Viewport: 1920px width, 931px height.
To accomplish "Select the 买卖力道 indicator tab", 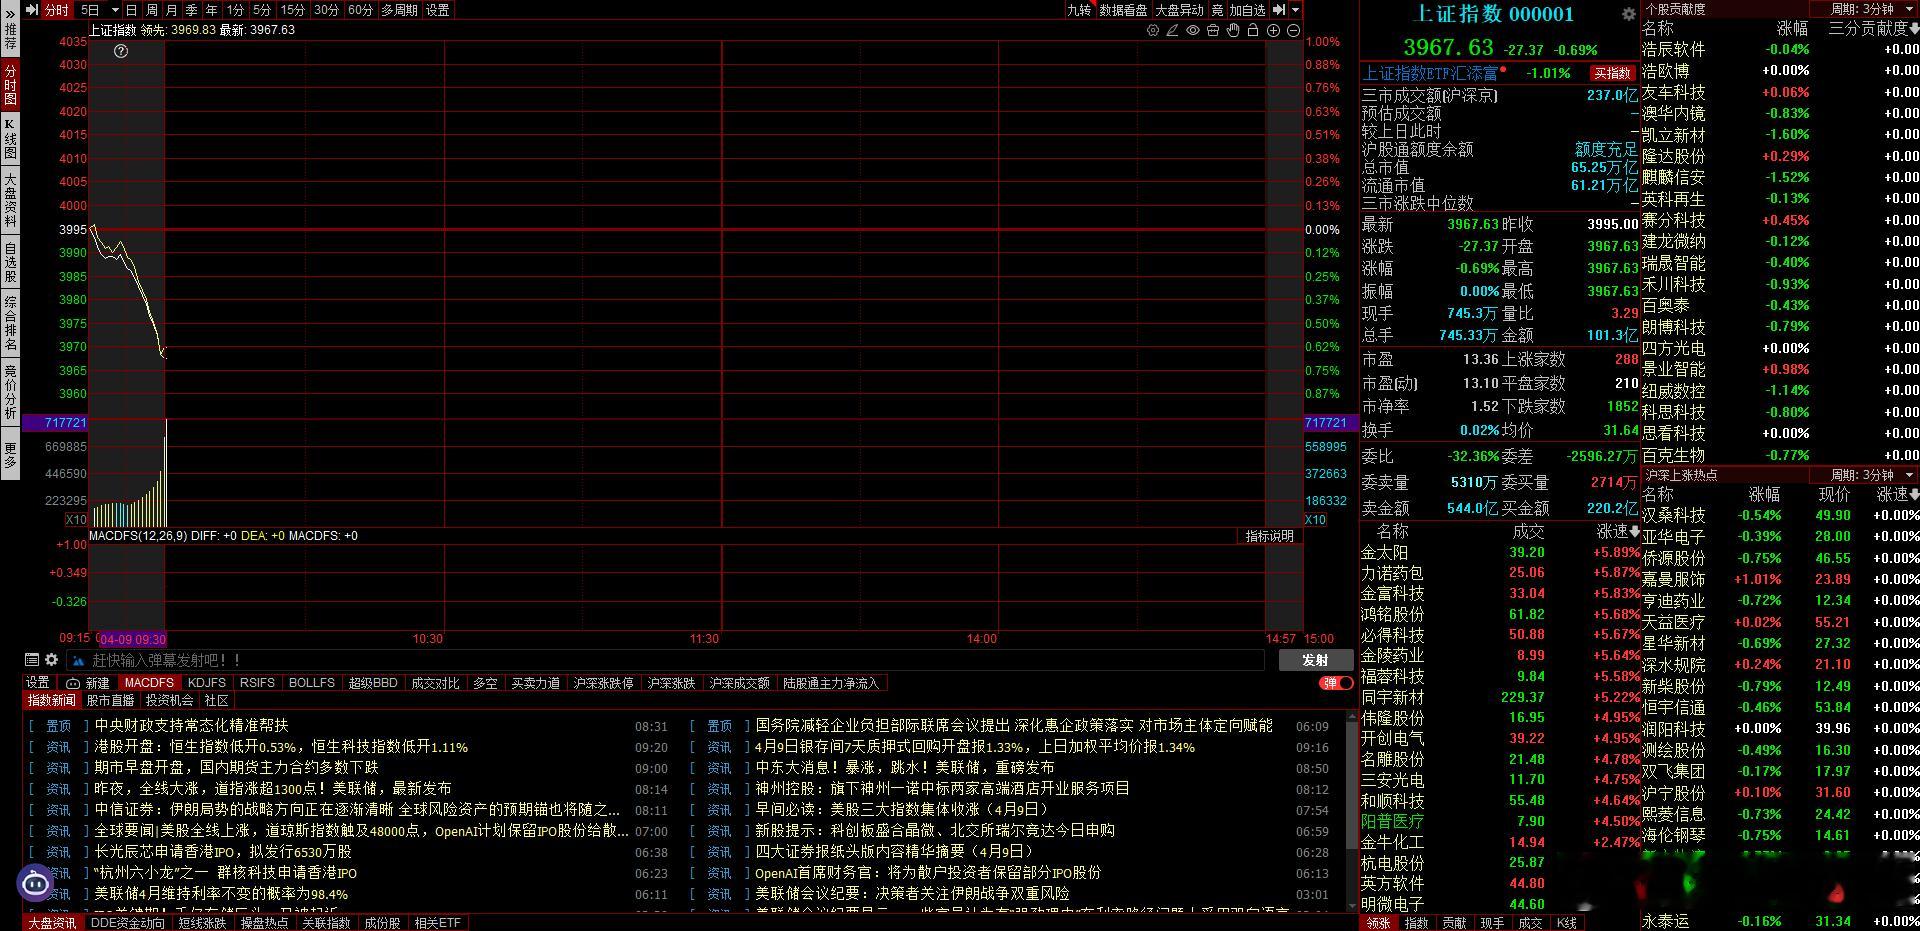I will point(535,683).
